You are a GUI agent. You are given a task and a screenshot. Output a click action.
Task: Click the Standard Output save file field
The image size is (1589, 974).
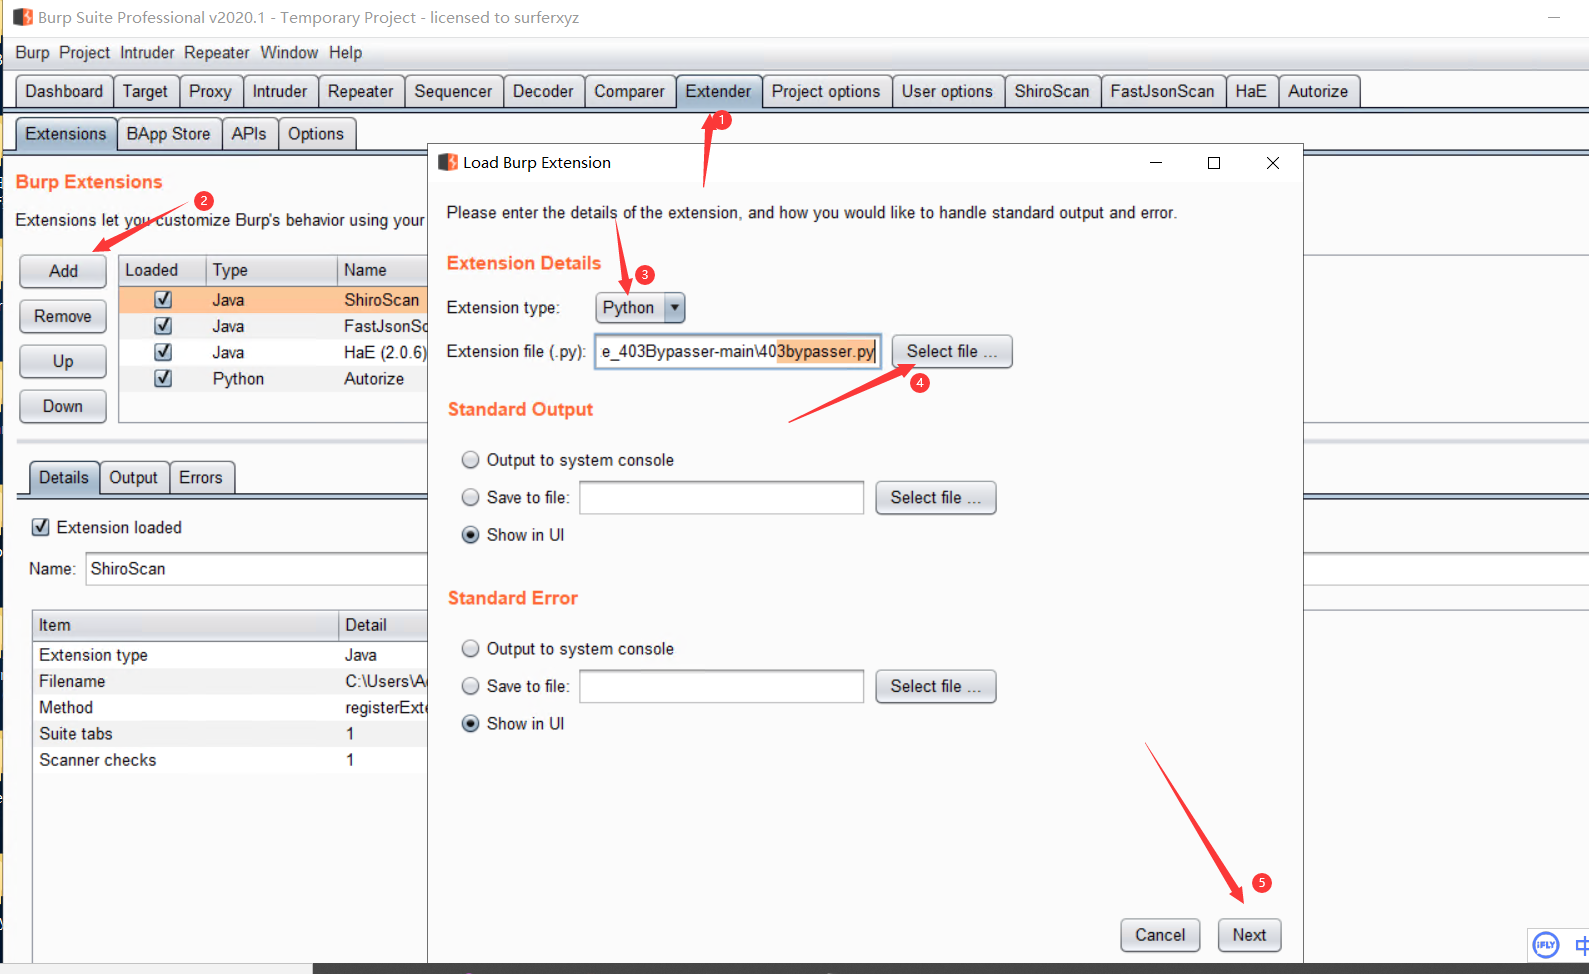722,497
